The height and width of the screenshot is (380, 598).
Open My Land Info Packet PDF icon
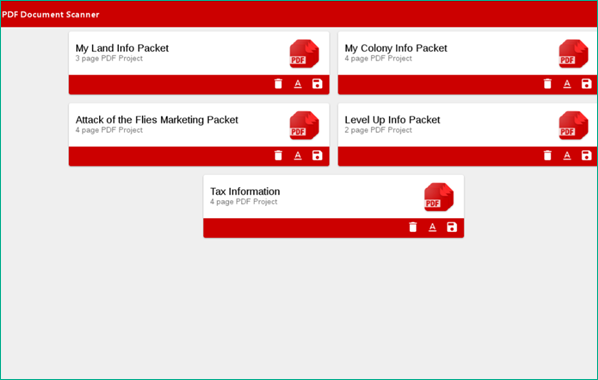click(304, 54)
